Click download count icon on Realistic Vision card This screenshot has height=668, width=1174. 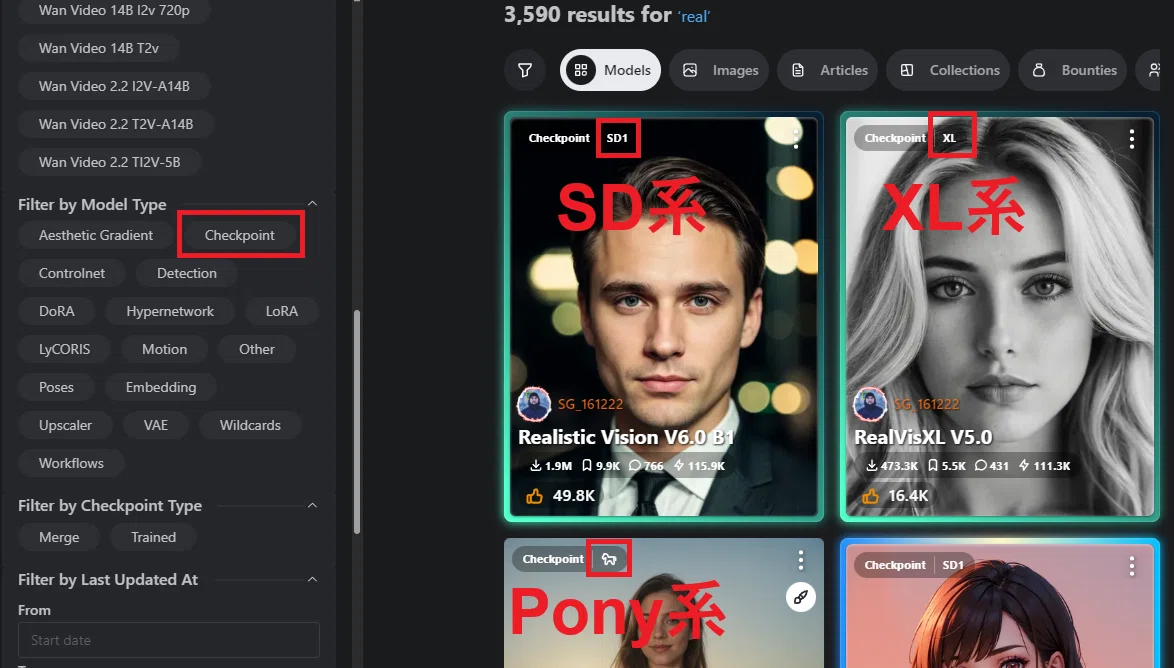coord(535,466)
